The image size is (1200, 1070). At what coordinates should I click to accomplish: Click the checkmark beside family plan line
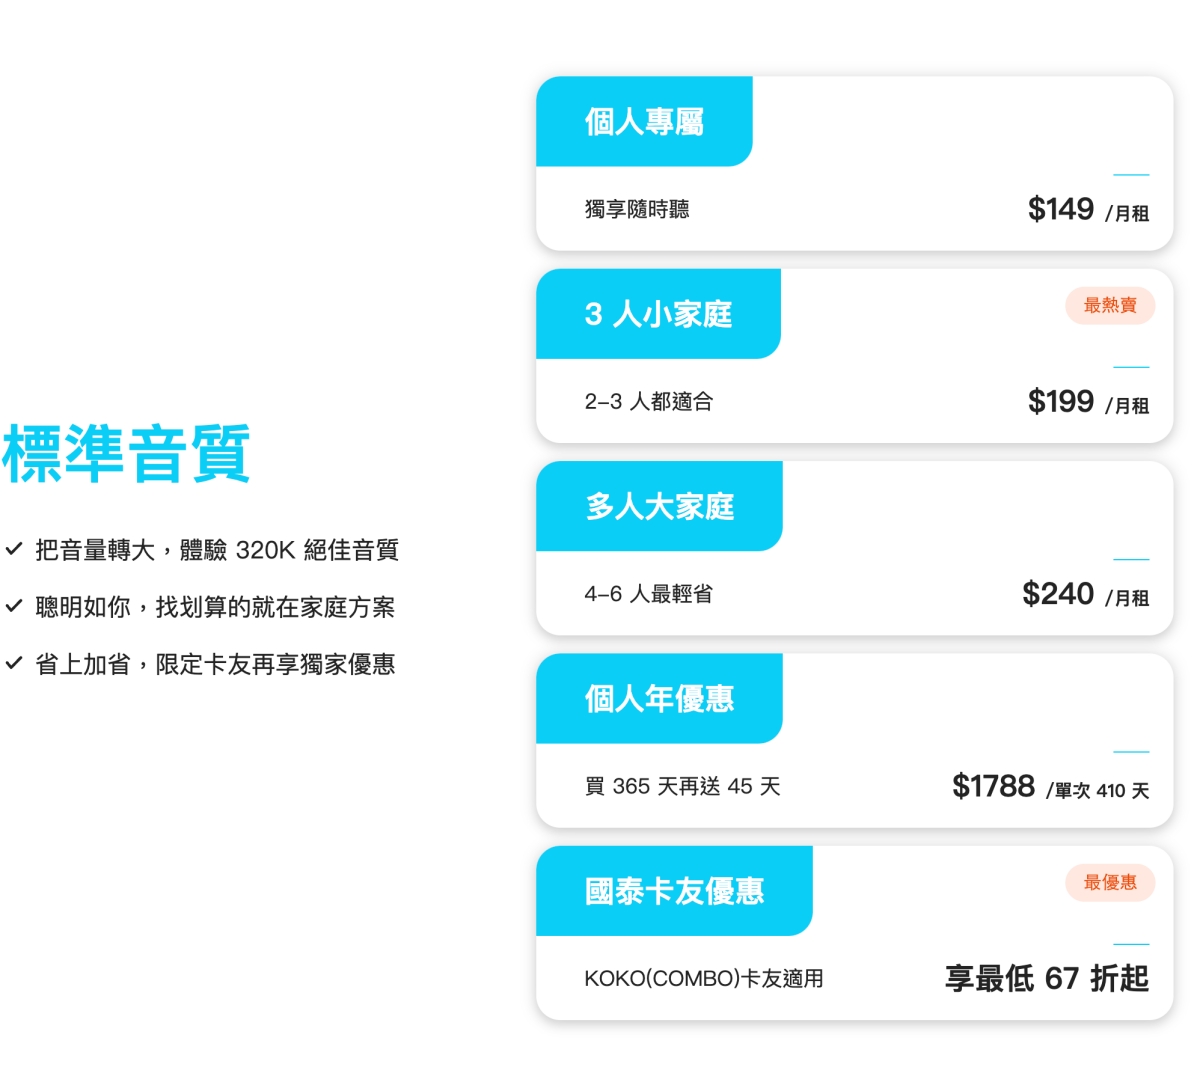click(14, 606)
